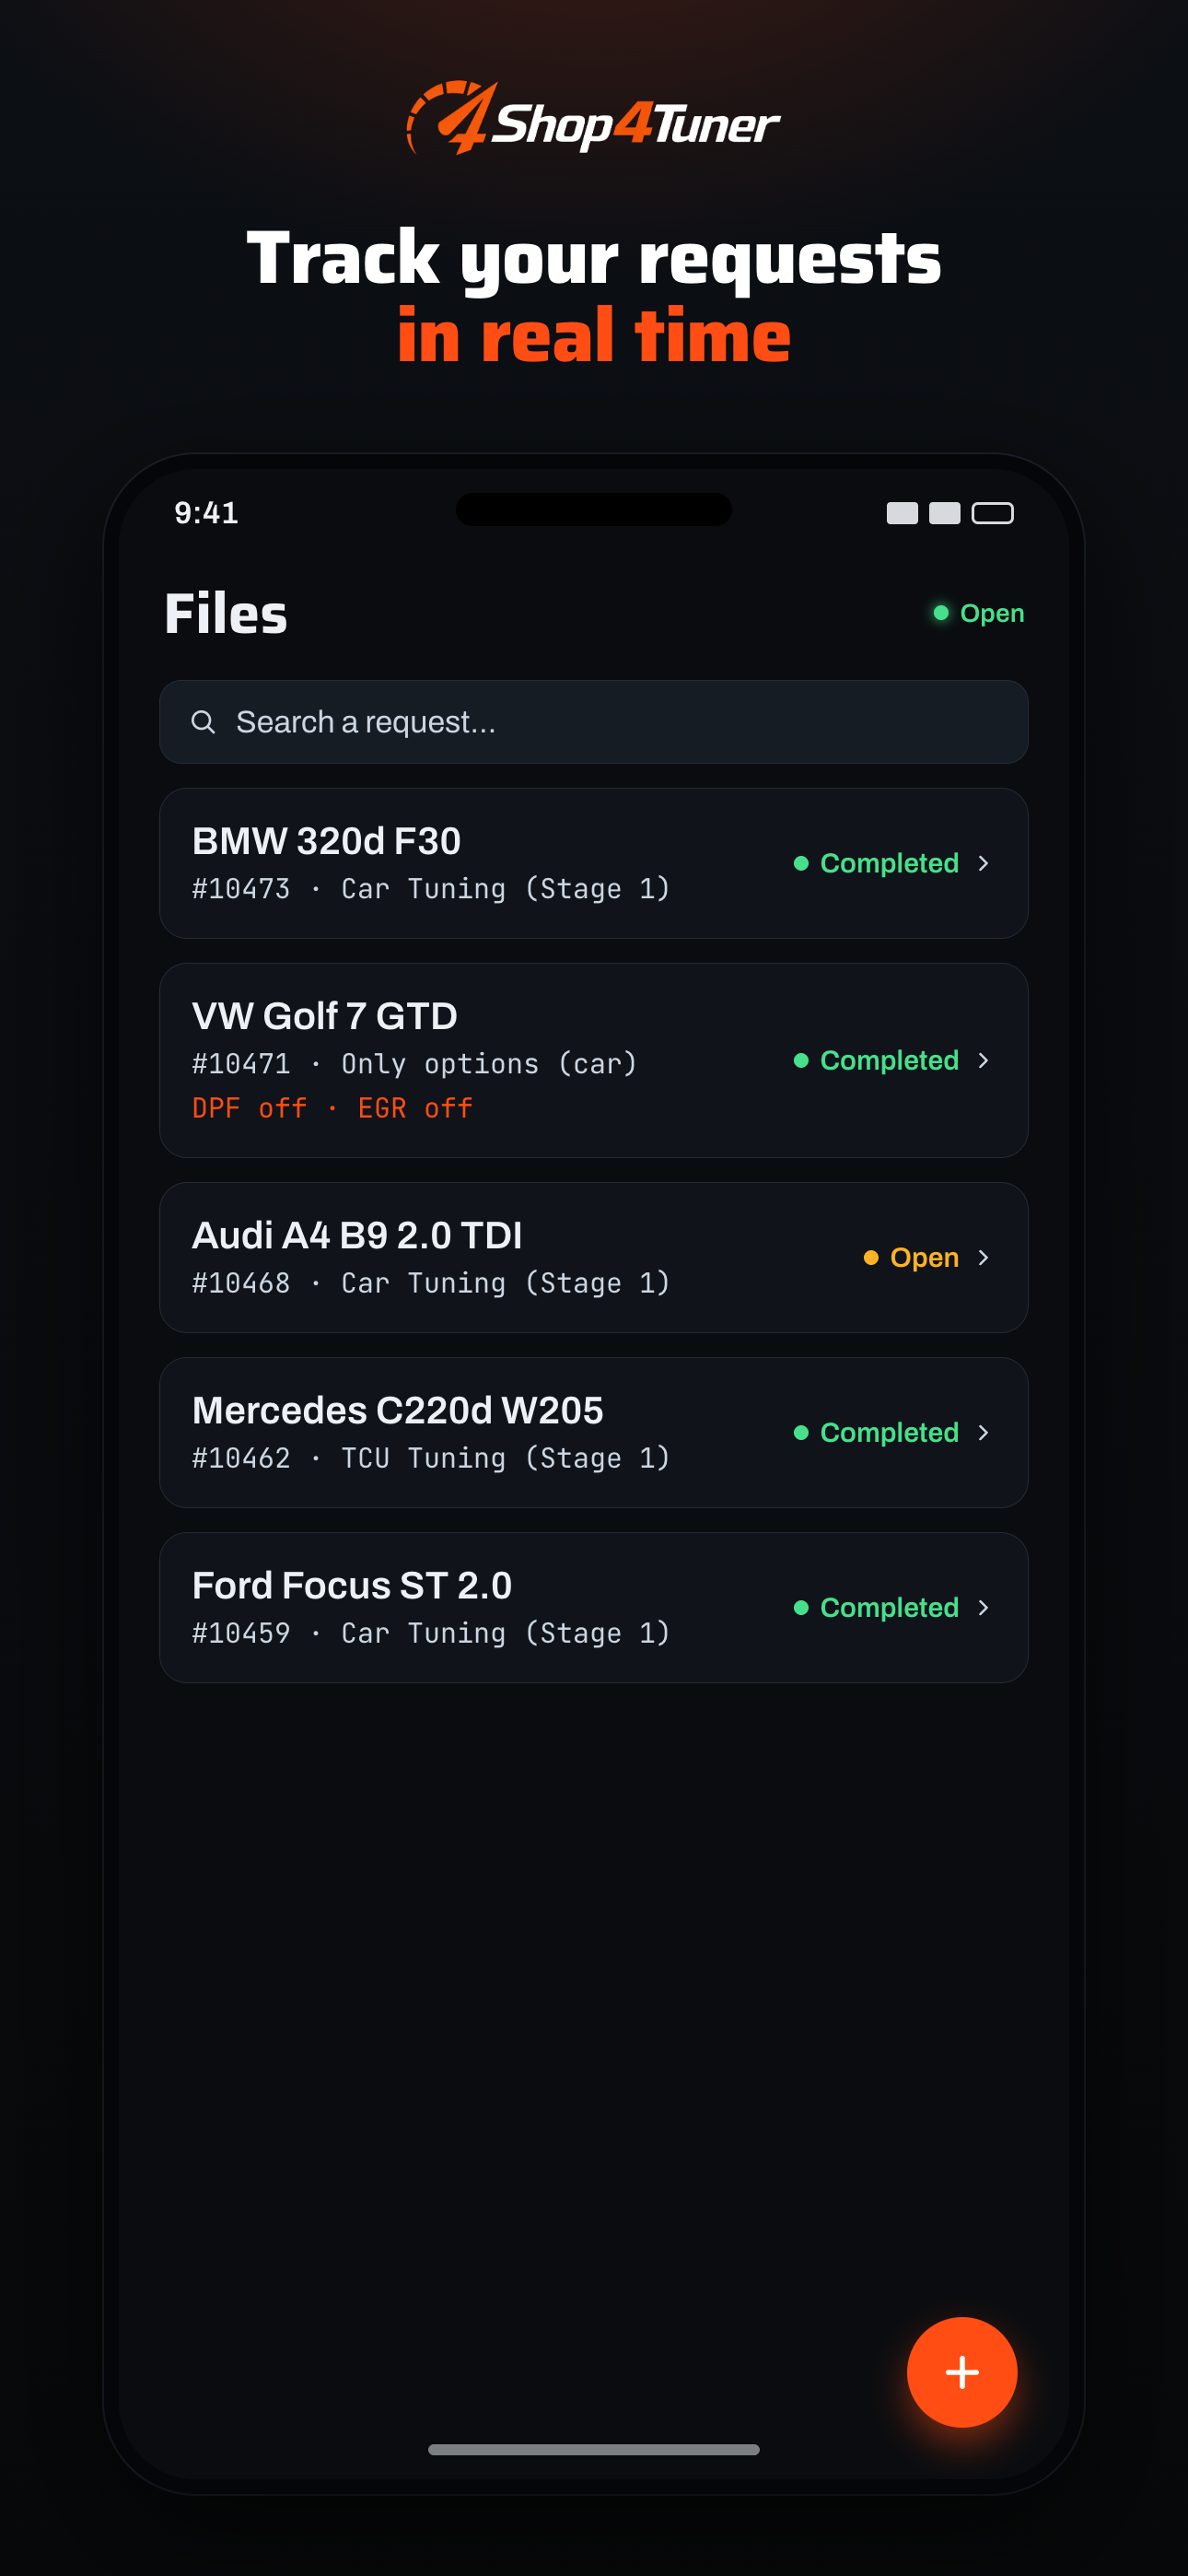Viewport: 1188px width, 2576px height.
Task: Click the search magnifier icon
Action: pos(203,721)
